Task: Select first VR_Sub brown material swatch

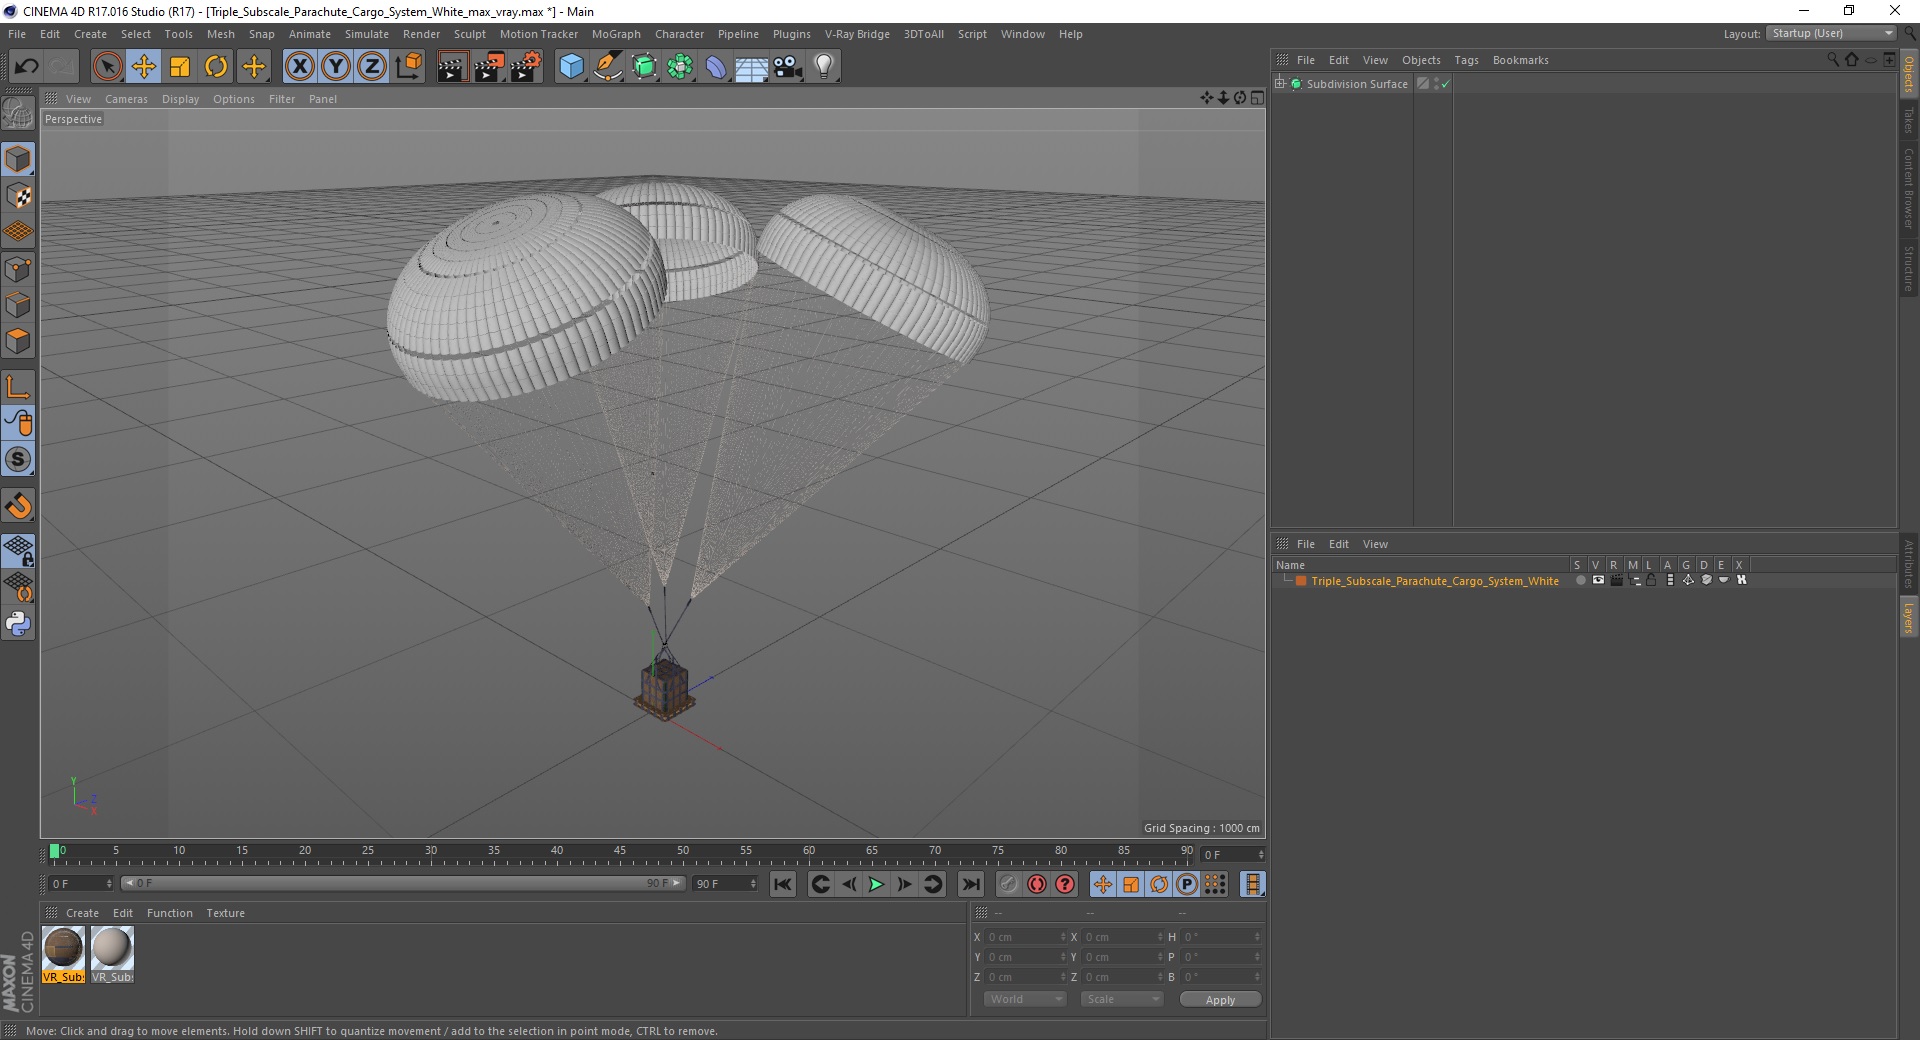Action: point(63,954)
